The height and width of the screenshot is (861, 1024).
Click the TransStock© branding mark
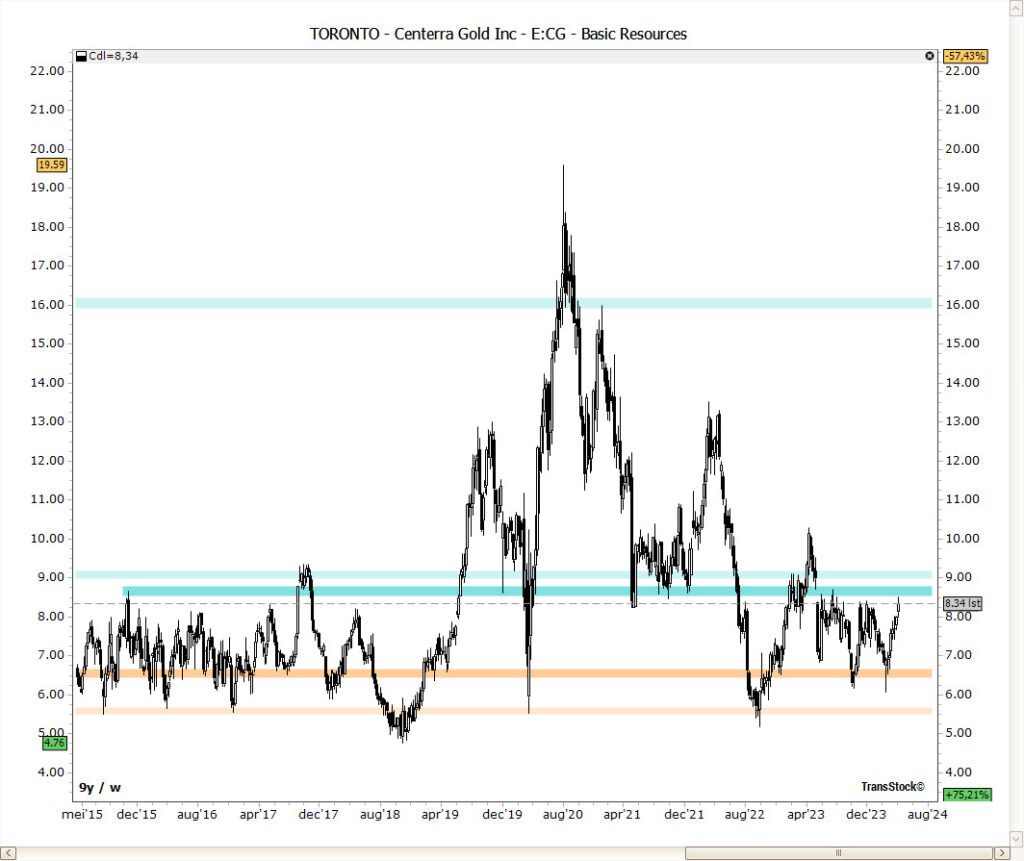click(x=893, y=786)
